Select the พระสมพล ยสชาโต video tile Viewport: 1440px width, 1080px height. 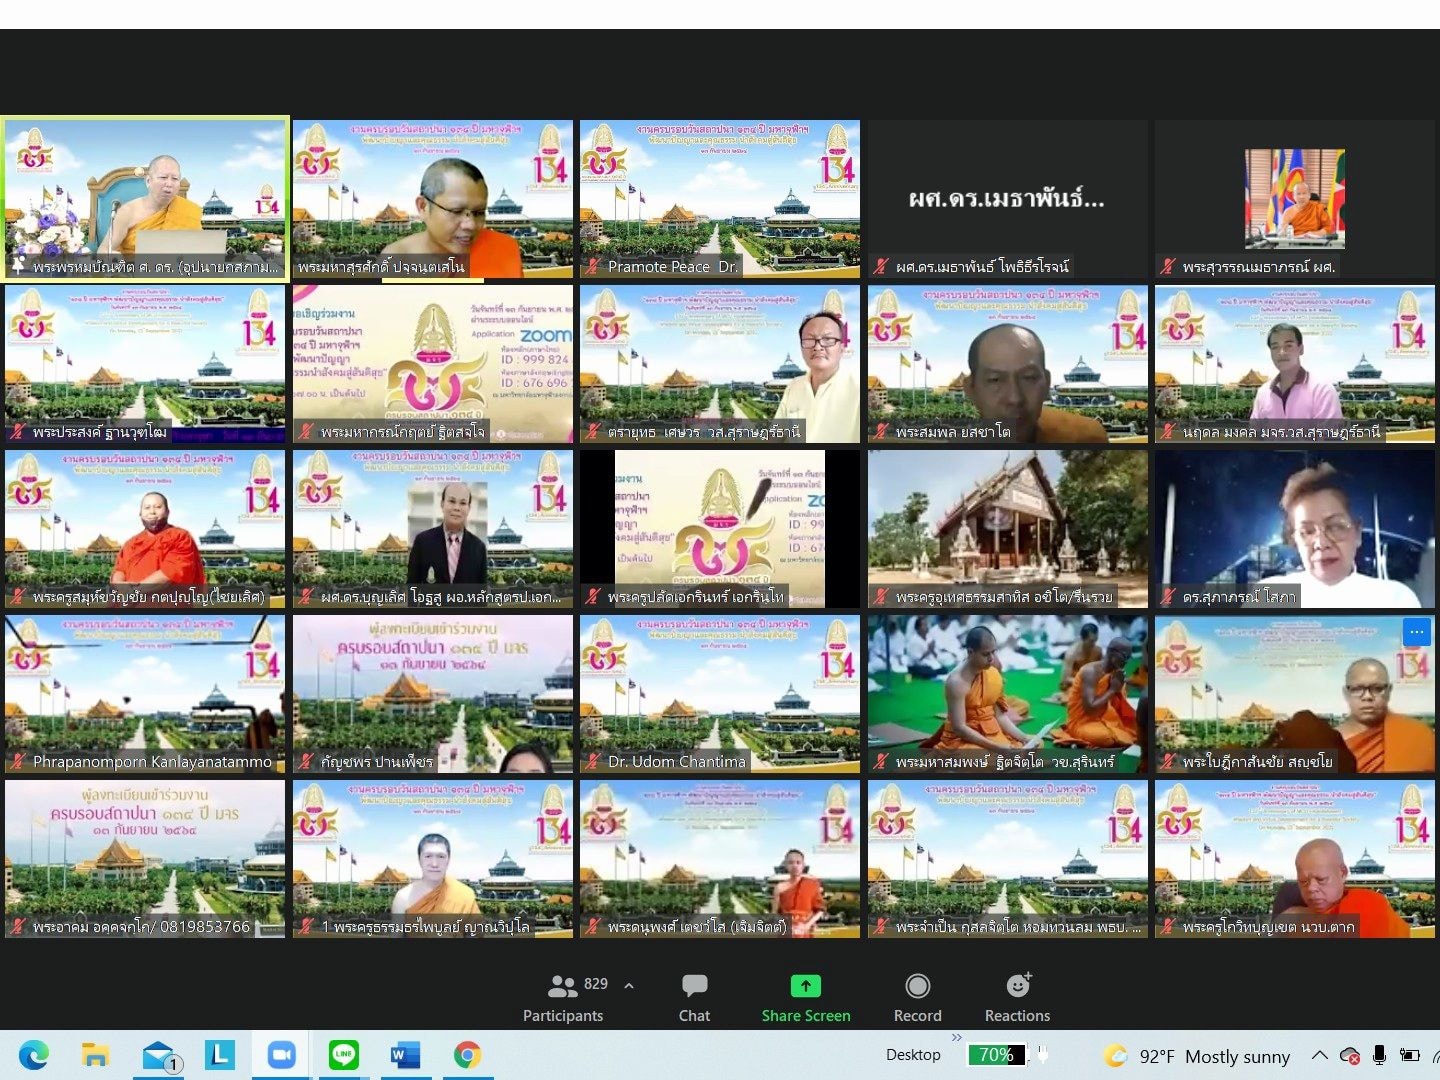pyautogui.click(x=1008, y=364)
